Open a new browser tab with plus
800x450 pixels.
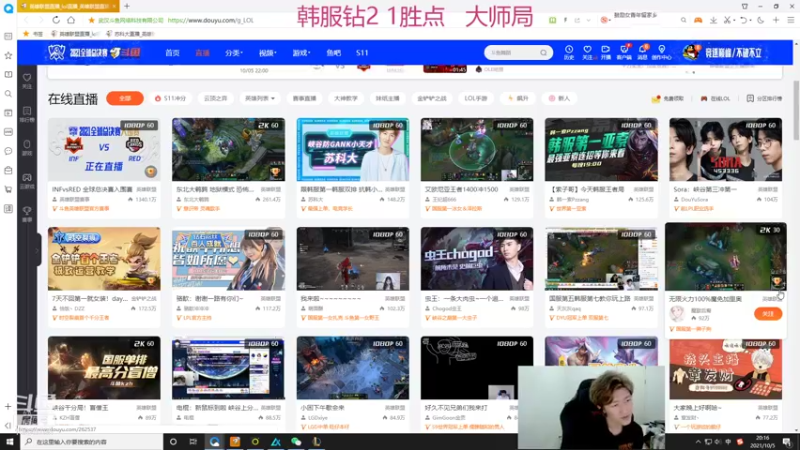(x=127, y=6)
